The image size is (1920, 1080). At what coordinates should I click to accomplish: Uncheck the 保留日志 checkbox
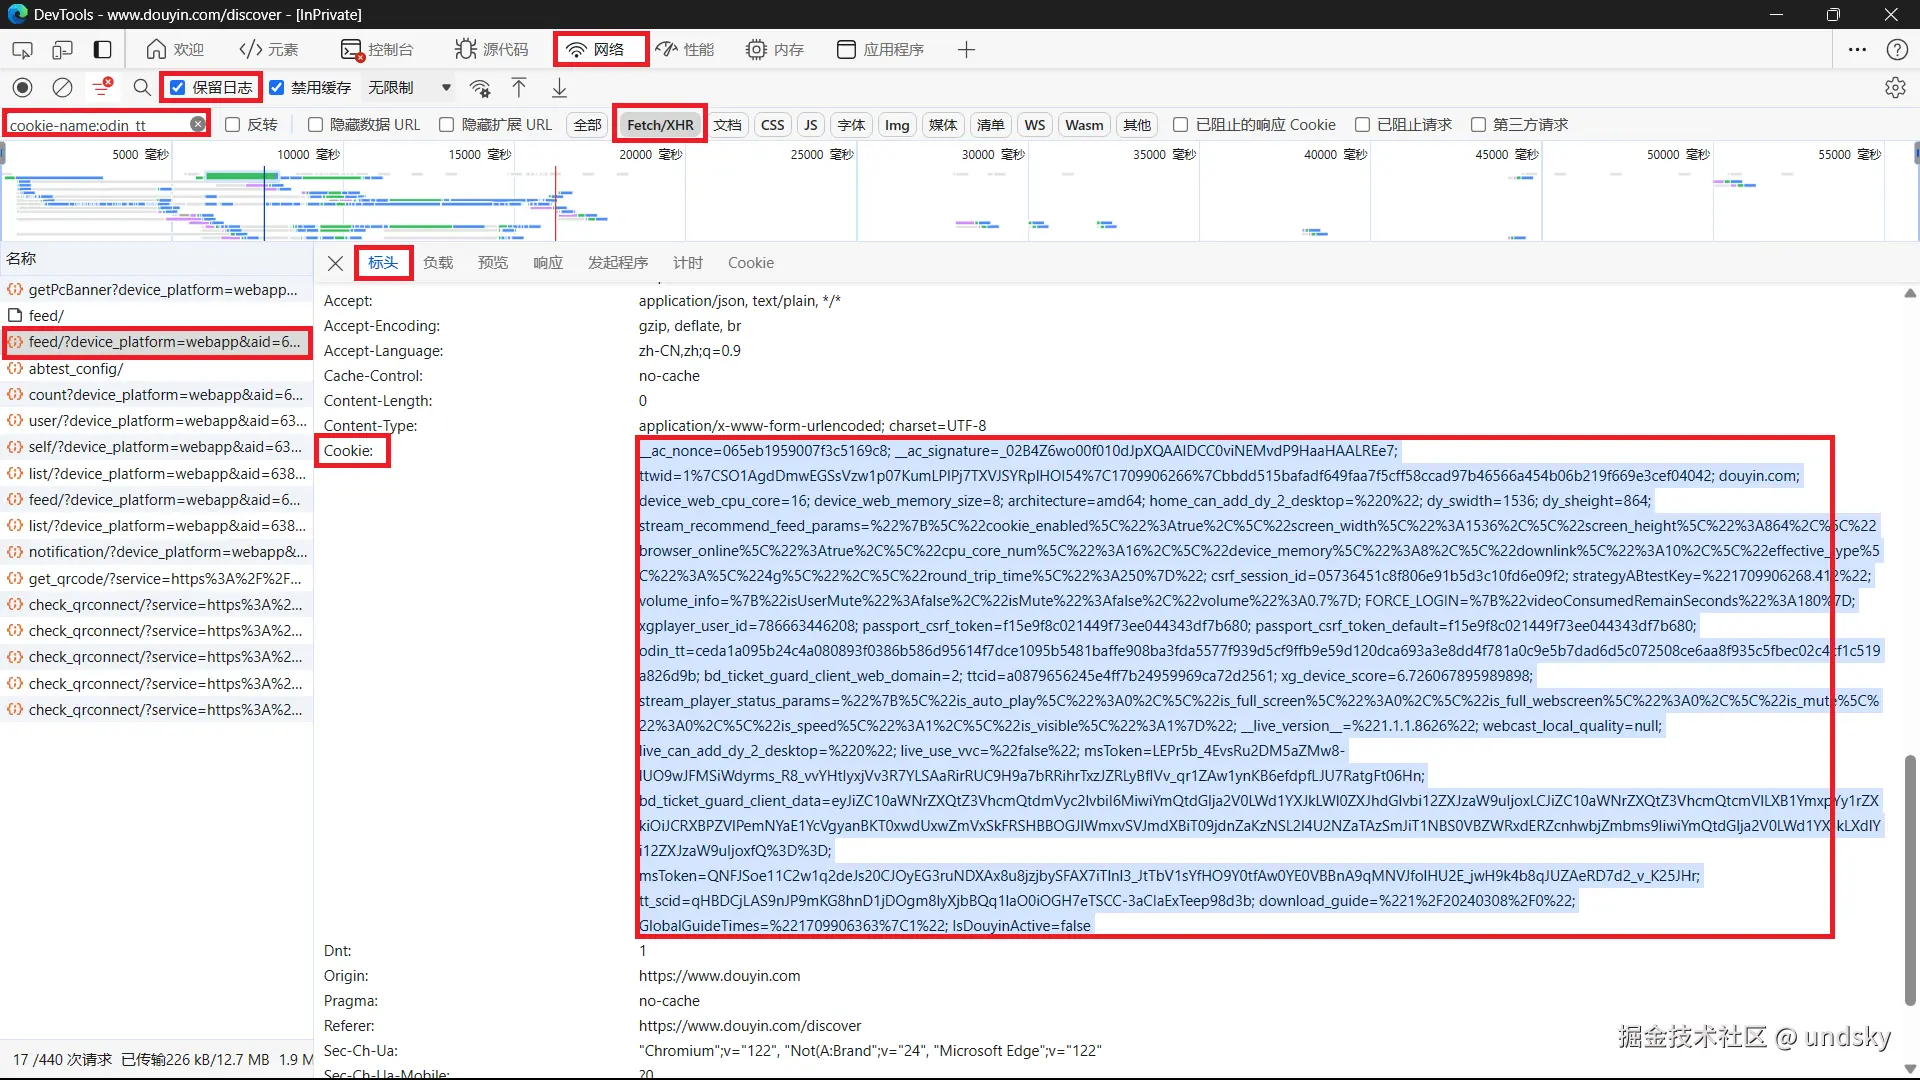[x=178, y=88]
